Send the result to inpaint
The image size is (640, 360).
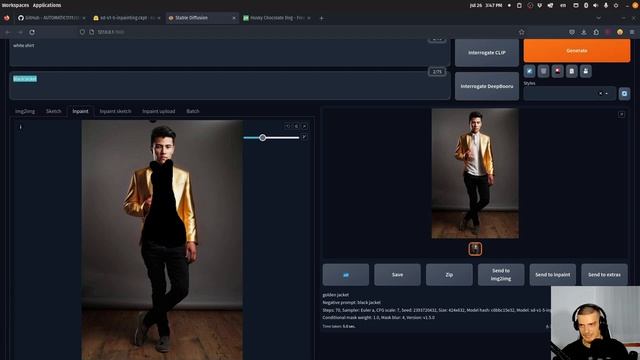tap(553, 275)
